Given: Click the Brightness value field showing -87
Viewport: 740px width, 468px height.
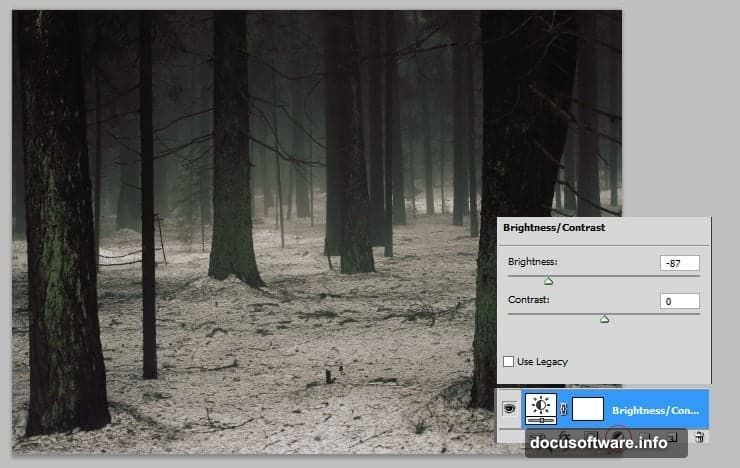Looking at the screenshot, I should pos(680,263).
